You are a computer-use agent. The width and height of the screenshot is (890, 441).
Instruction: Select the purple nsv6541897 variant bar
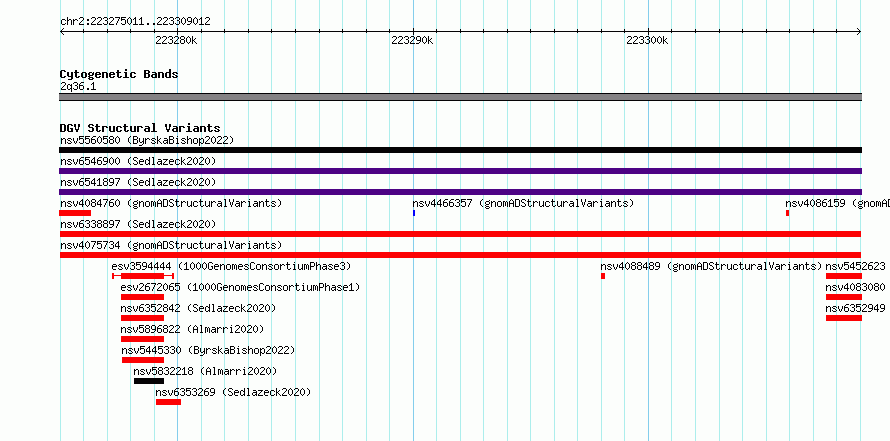coord(460,192)
